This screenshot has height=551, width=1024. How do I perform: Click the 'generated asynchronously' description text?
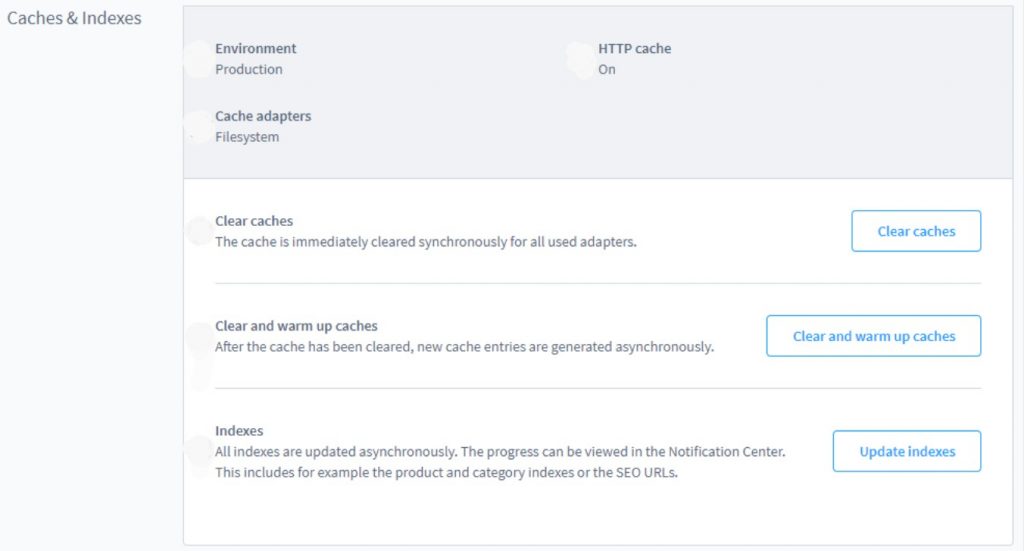(464, 347)
